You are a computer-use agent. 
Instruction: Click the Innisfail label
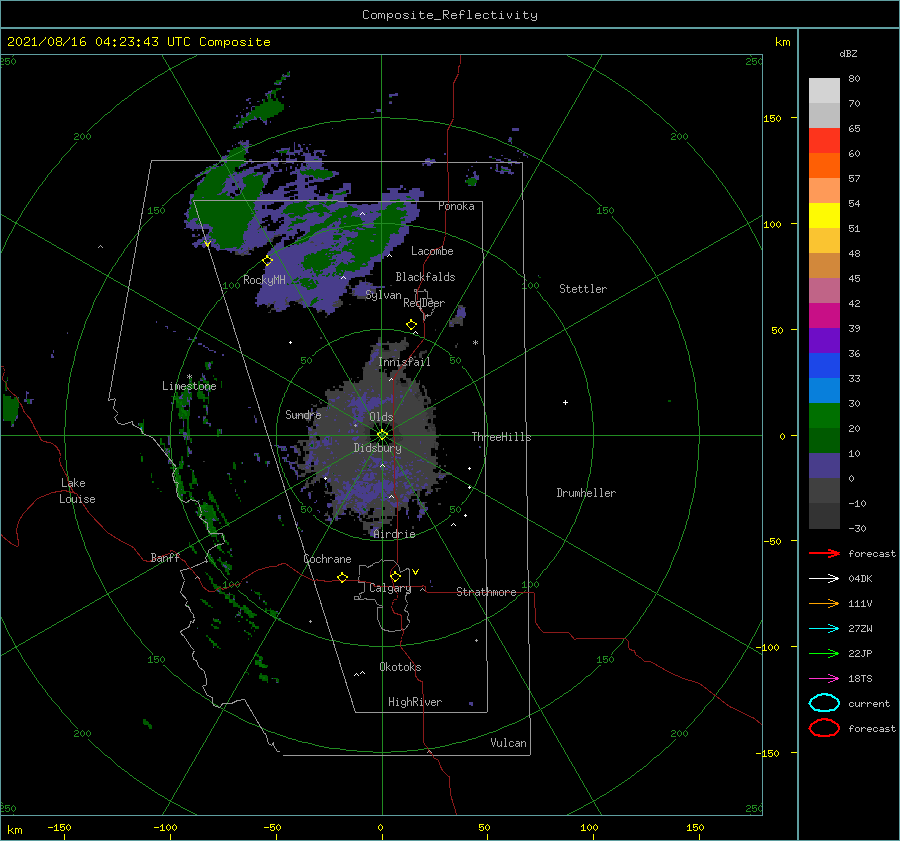tap(404, 362)
